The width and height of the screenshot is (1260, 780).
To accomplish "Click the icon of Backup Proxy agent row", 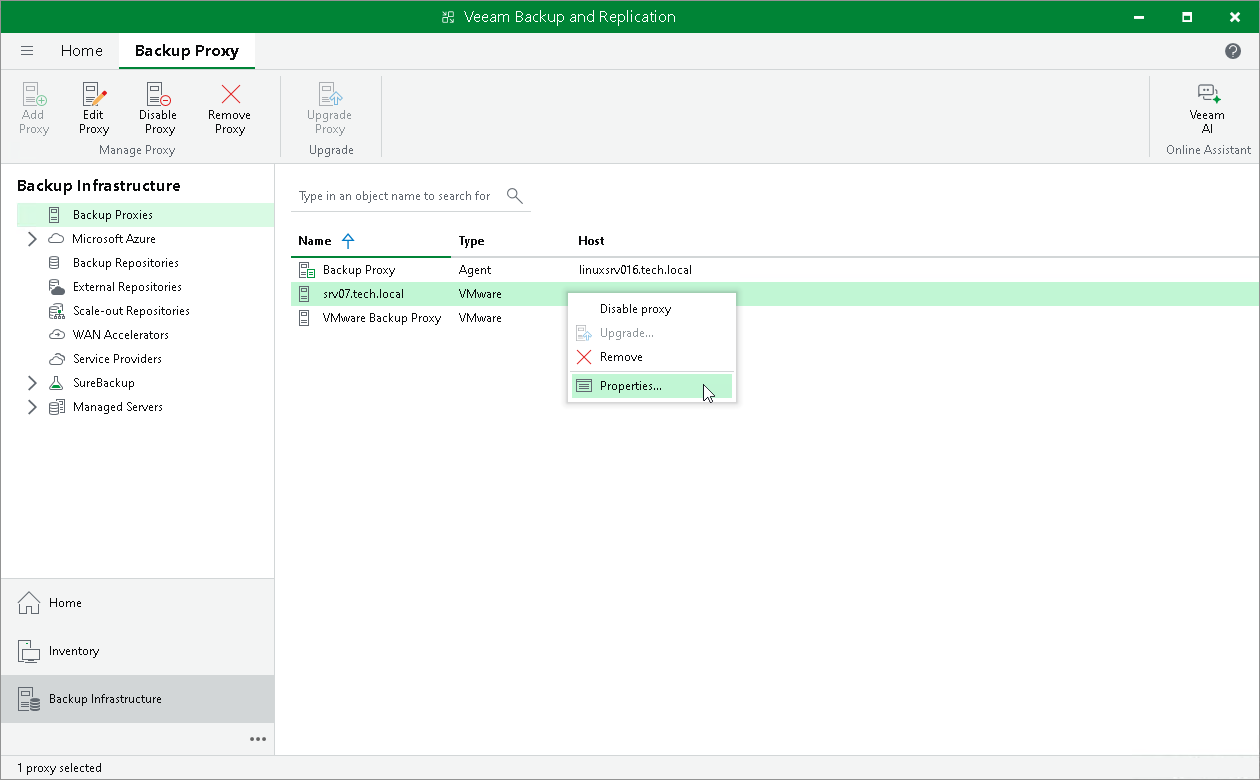I will (307, 270).
